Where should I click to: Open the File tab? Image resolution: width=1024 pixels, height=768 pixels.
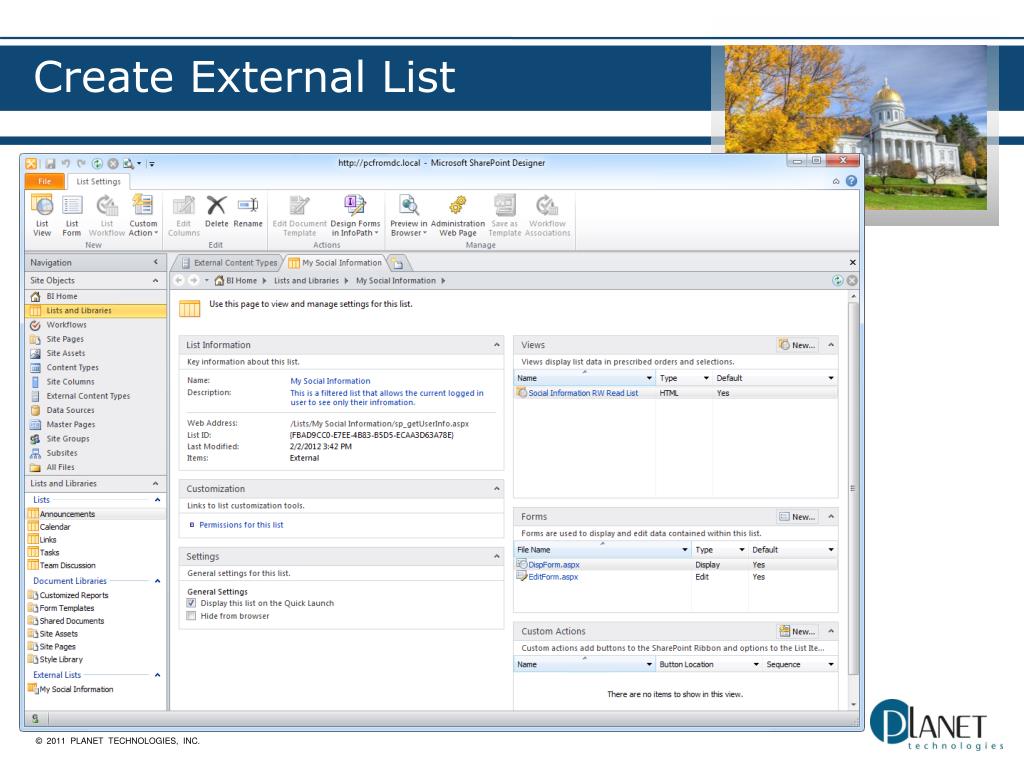(x=44, y=182)
